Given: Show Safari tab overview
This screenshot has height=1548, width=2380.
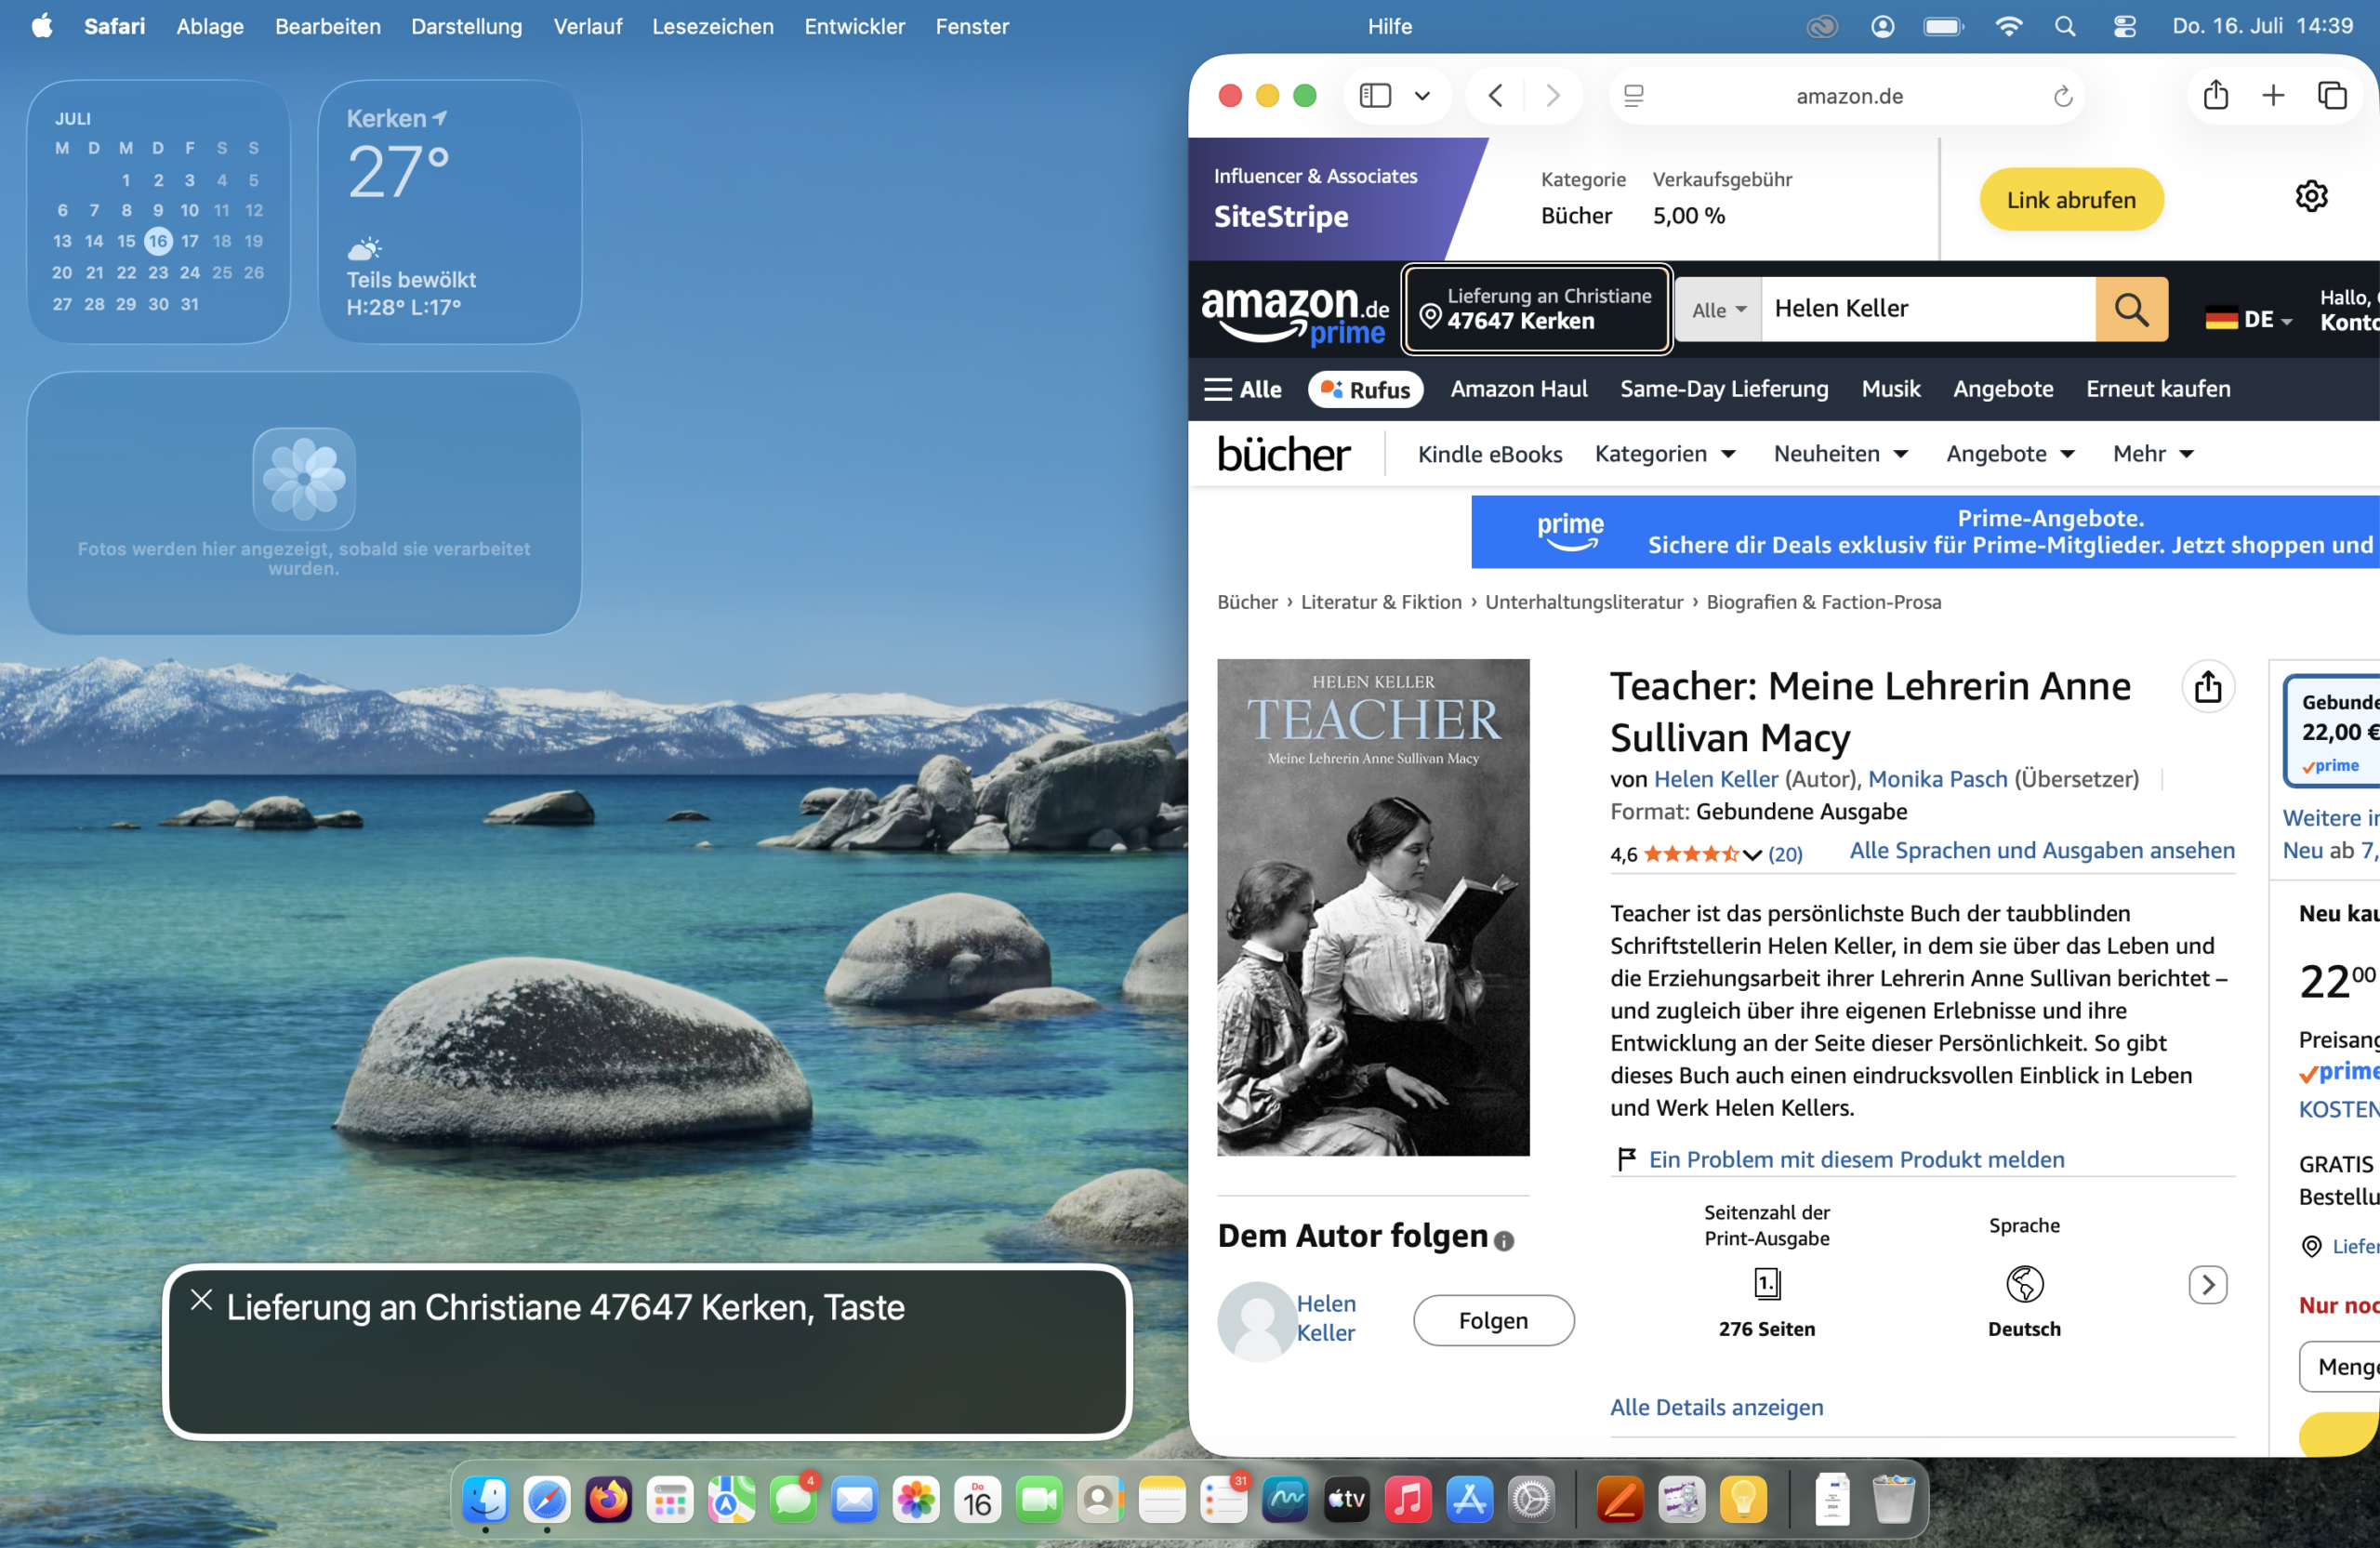Looking at the screenshot, I should tap(2332, 95).
